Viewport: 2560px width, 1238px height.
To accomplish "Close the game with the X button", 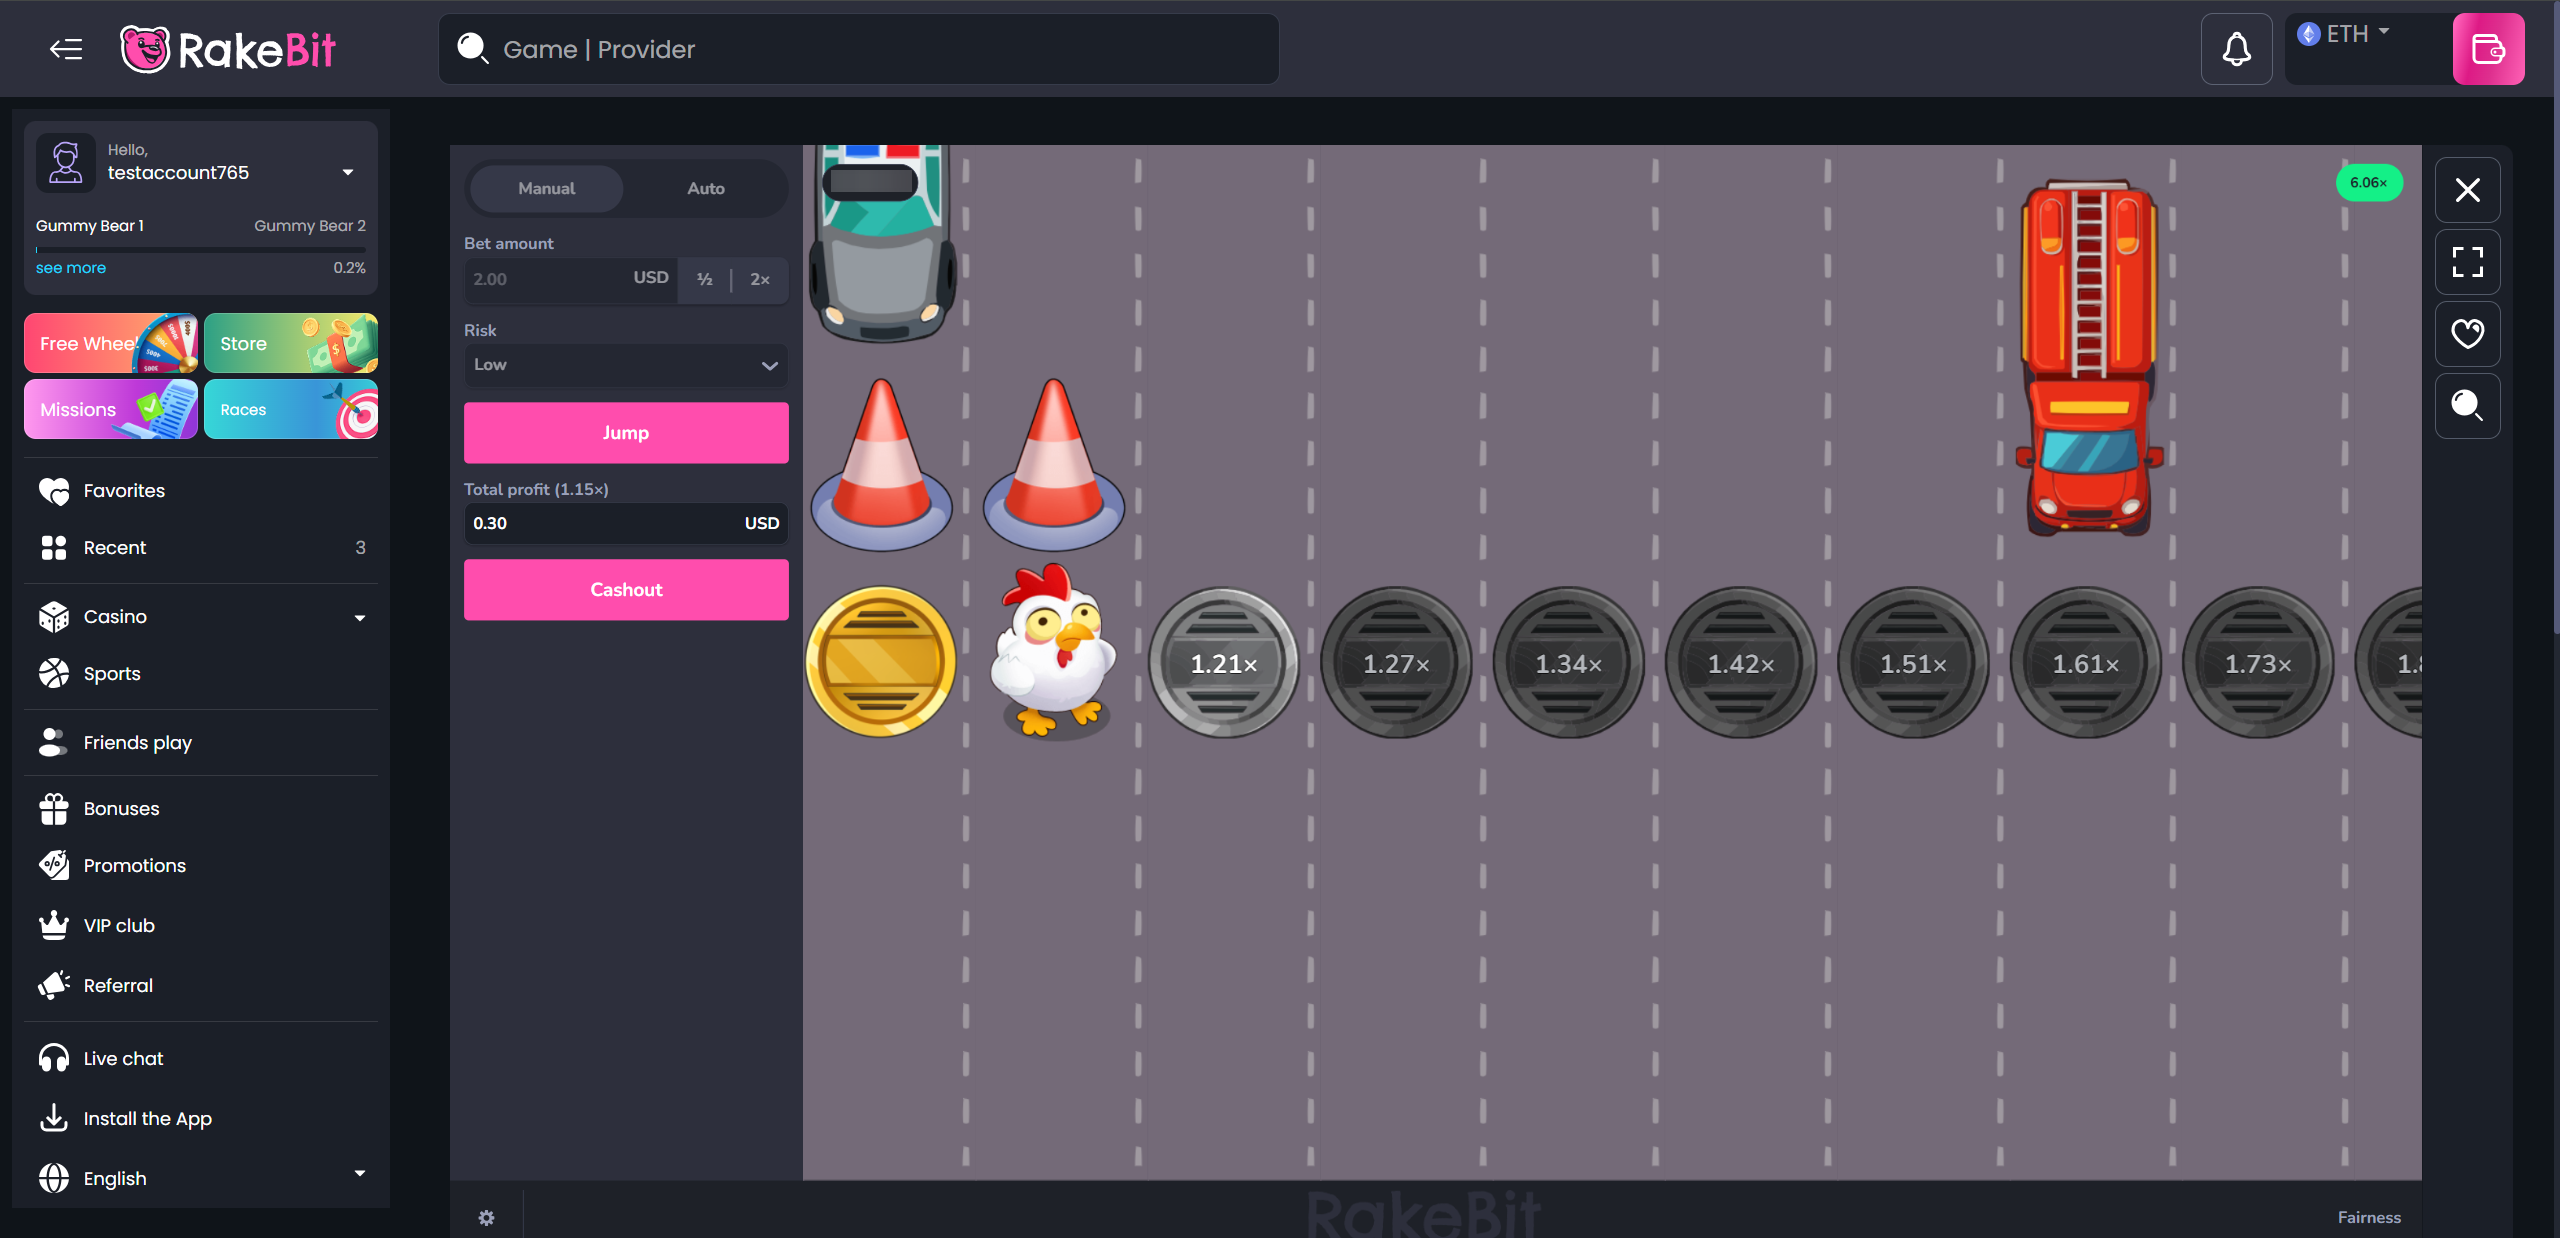I will (2467, 190).
